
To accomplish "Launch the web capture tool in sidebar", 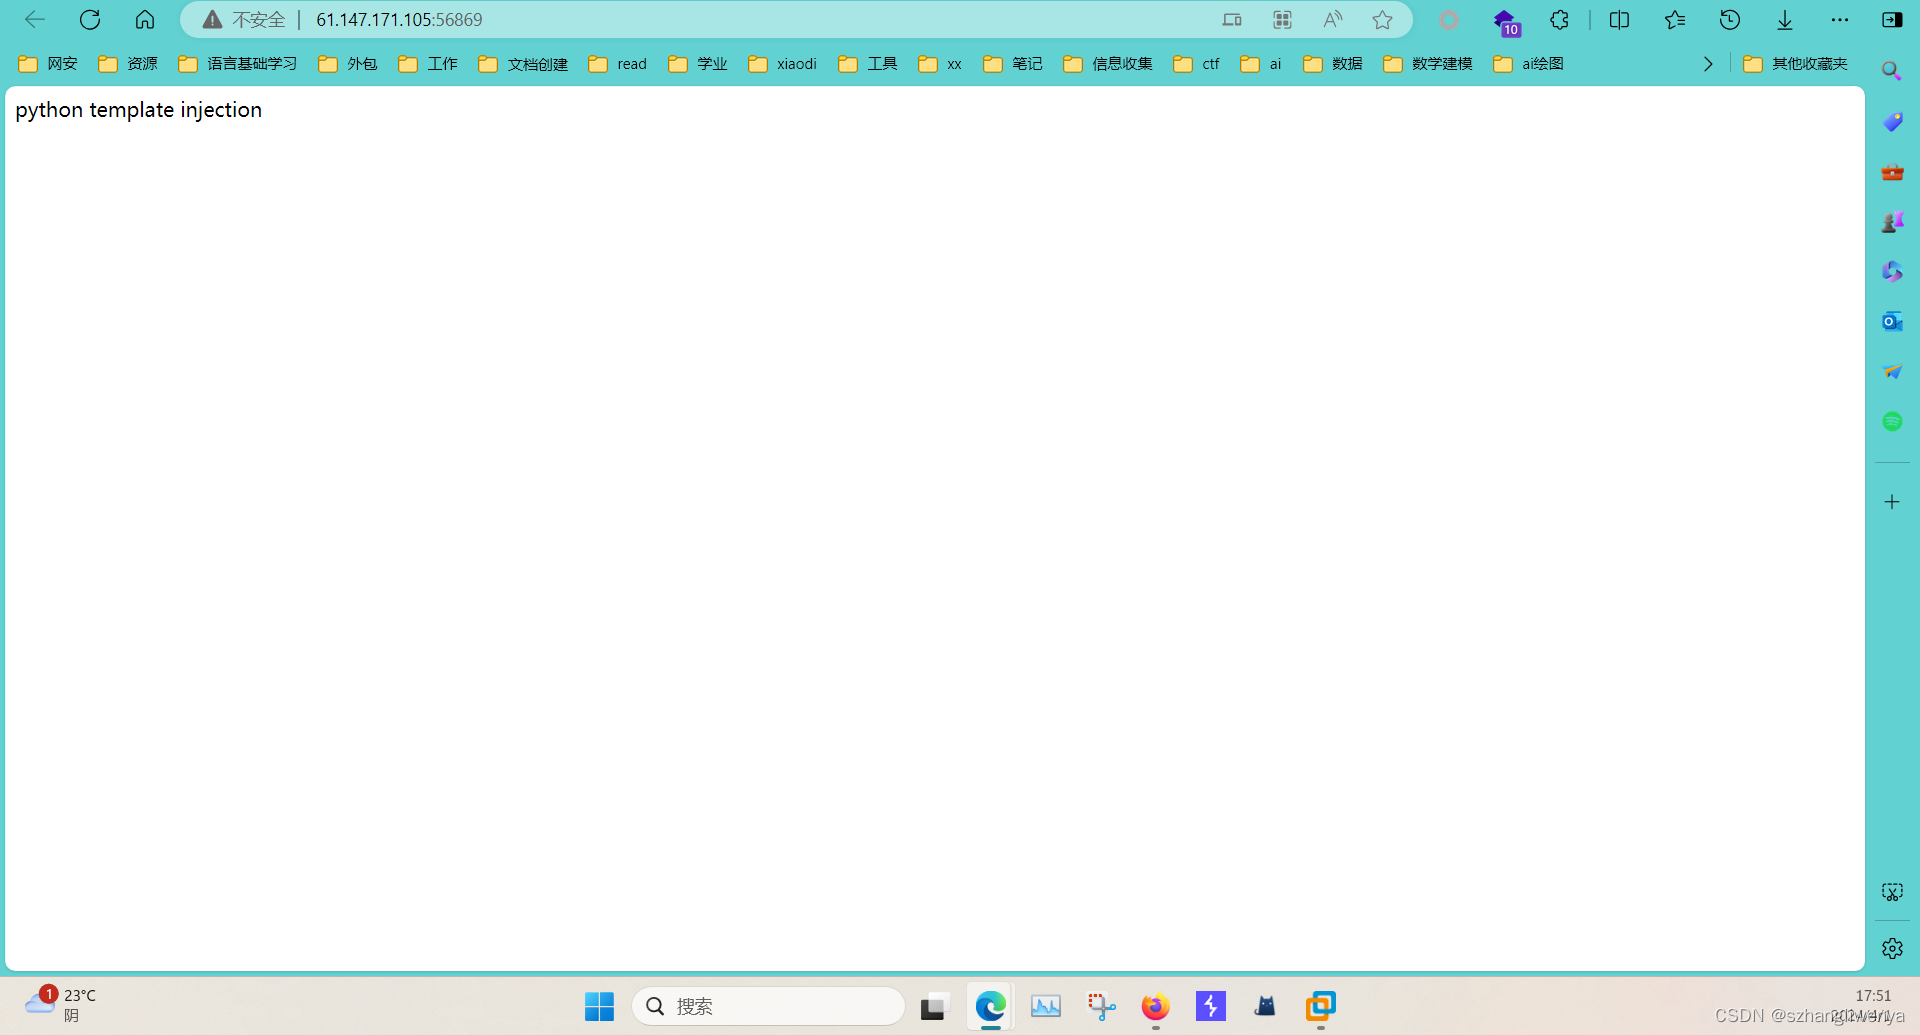I will pos(1892,891).
